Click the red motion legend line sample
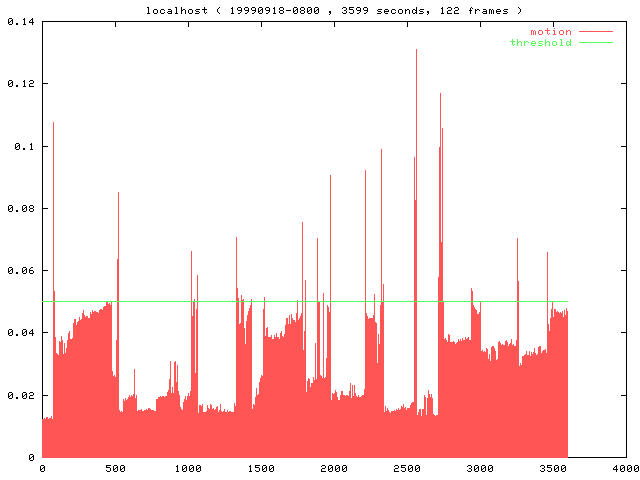Screen dimensions: 640x480 596,32
